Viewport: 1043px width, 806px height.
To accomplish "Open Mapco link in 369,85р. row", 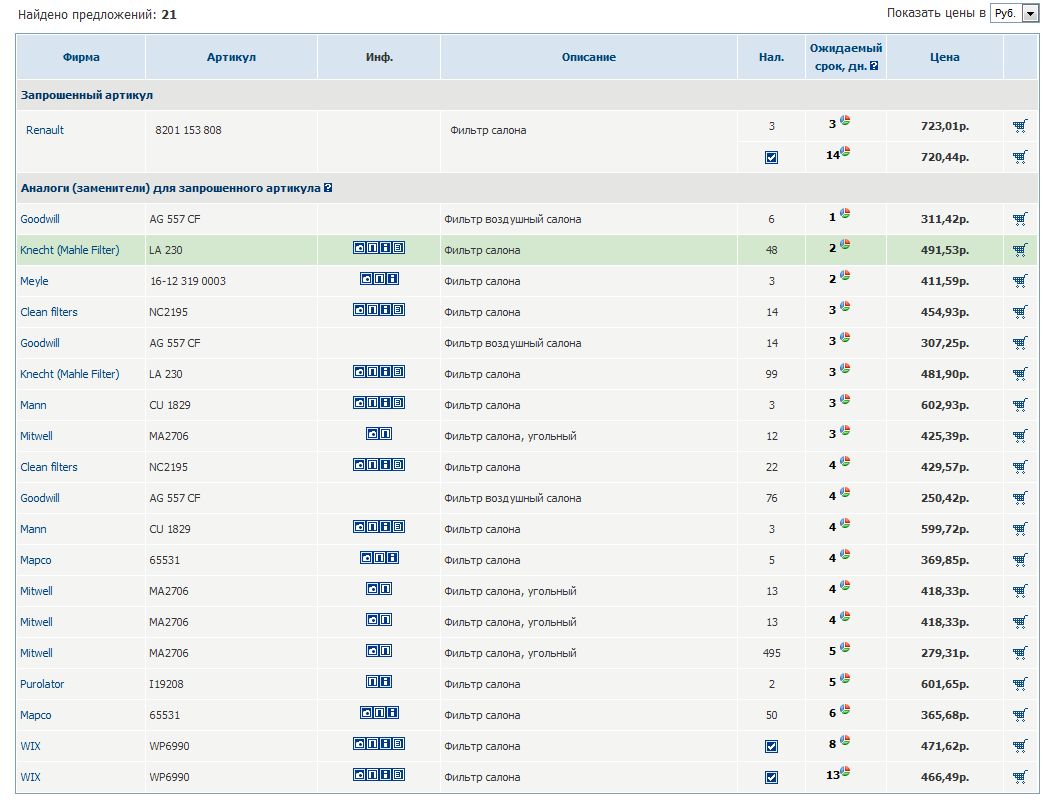I will point(35,560).
